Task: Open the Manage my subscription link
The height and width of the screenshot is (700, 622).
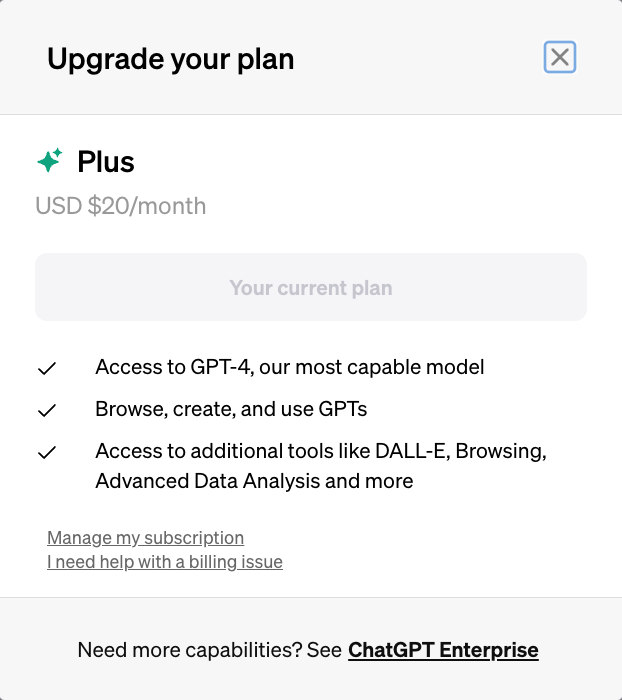Action: pos(145,538)
